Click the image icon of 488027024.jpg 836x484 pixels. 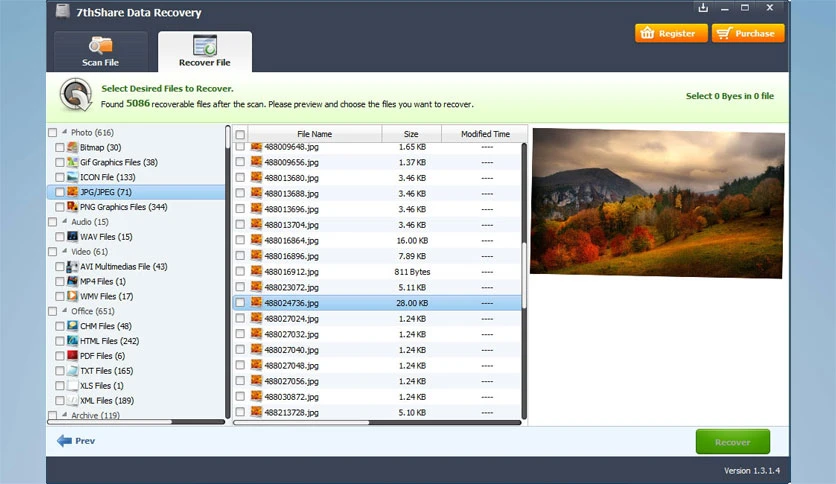[x=256, y=318]
